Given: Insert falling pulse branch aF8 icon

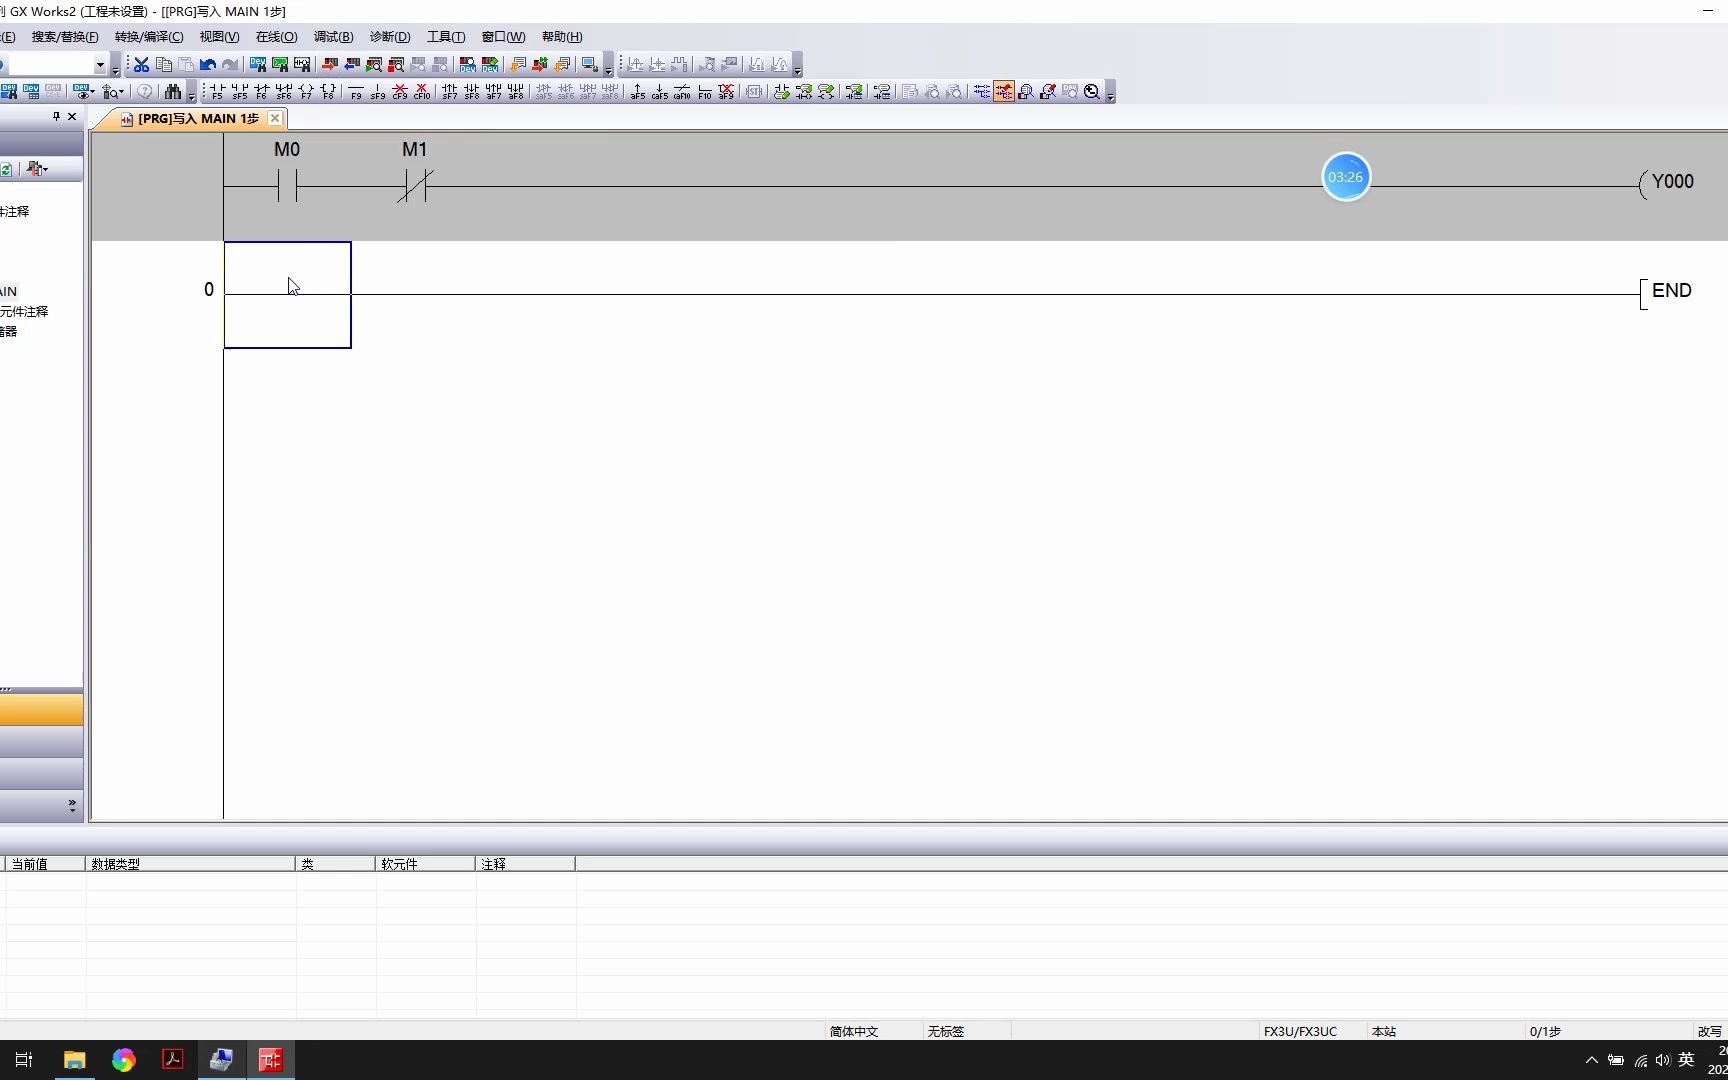Looking at the screenshot, I should [x=516, y=92].
